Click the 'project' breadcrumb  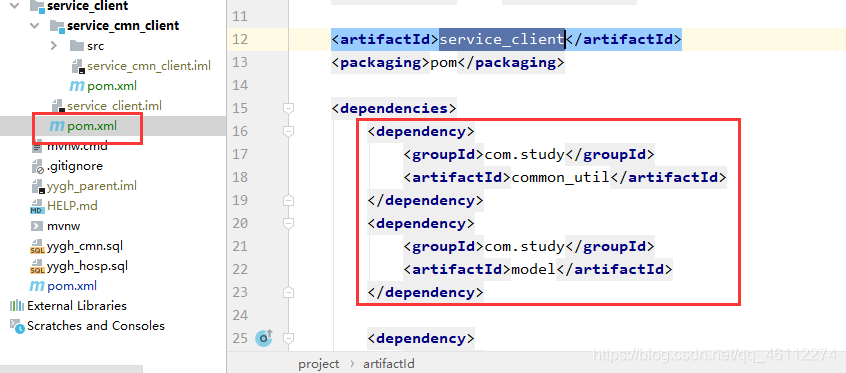click(x=319, y=364)
